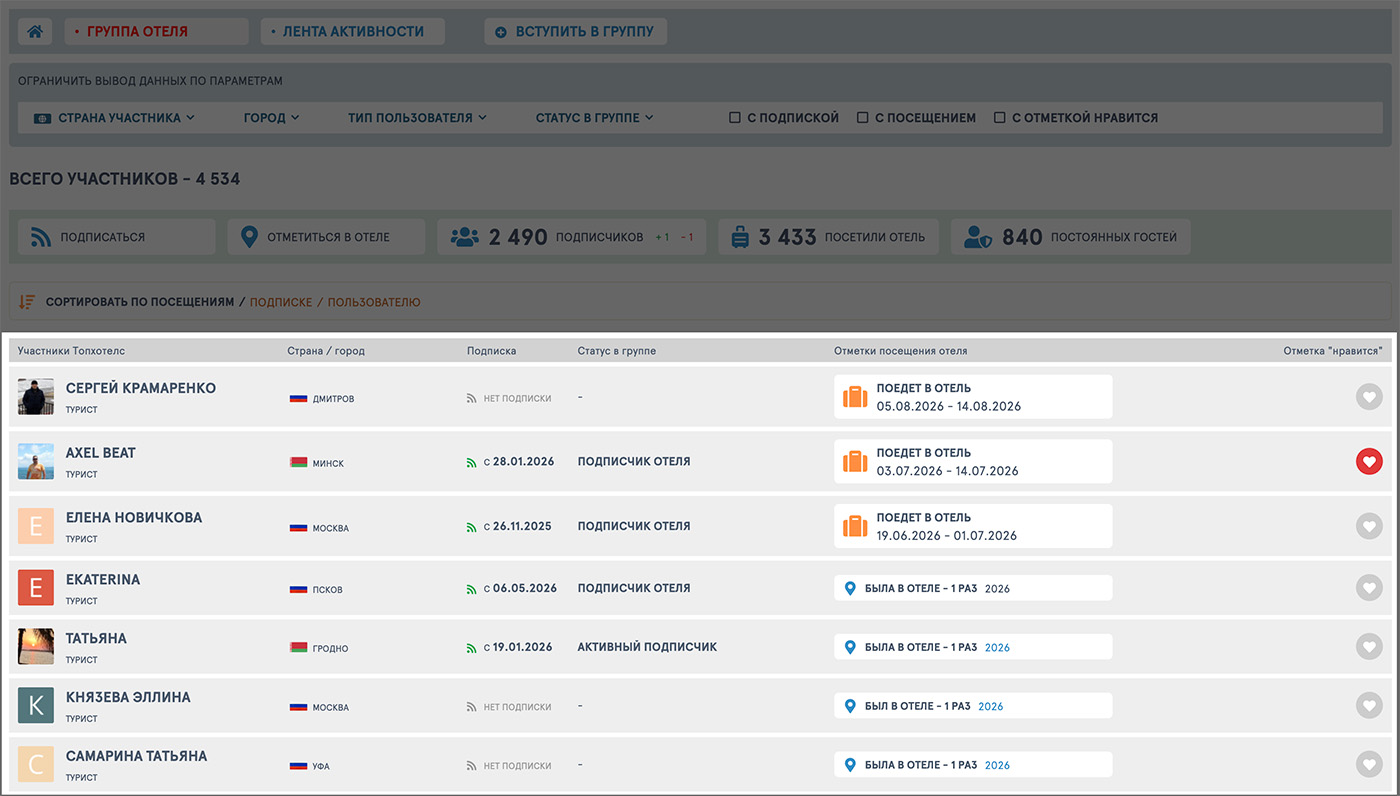
Task: Click the suitcase icon in Елена Новичкова row
Action: coord(855,526)
